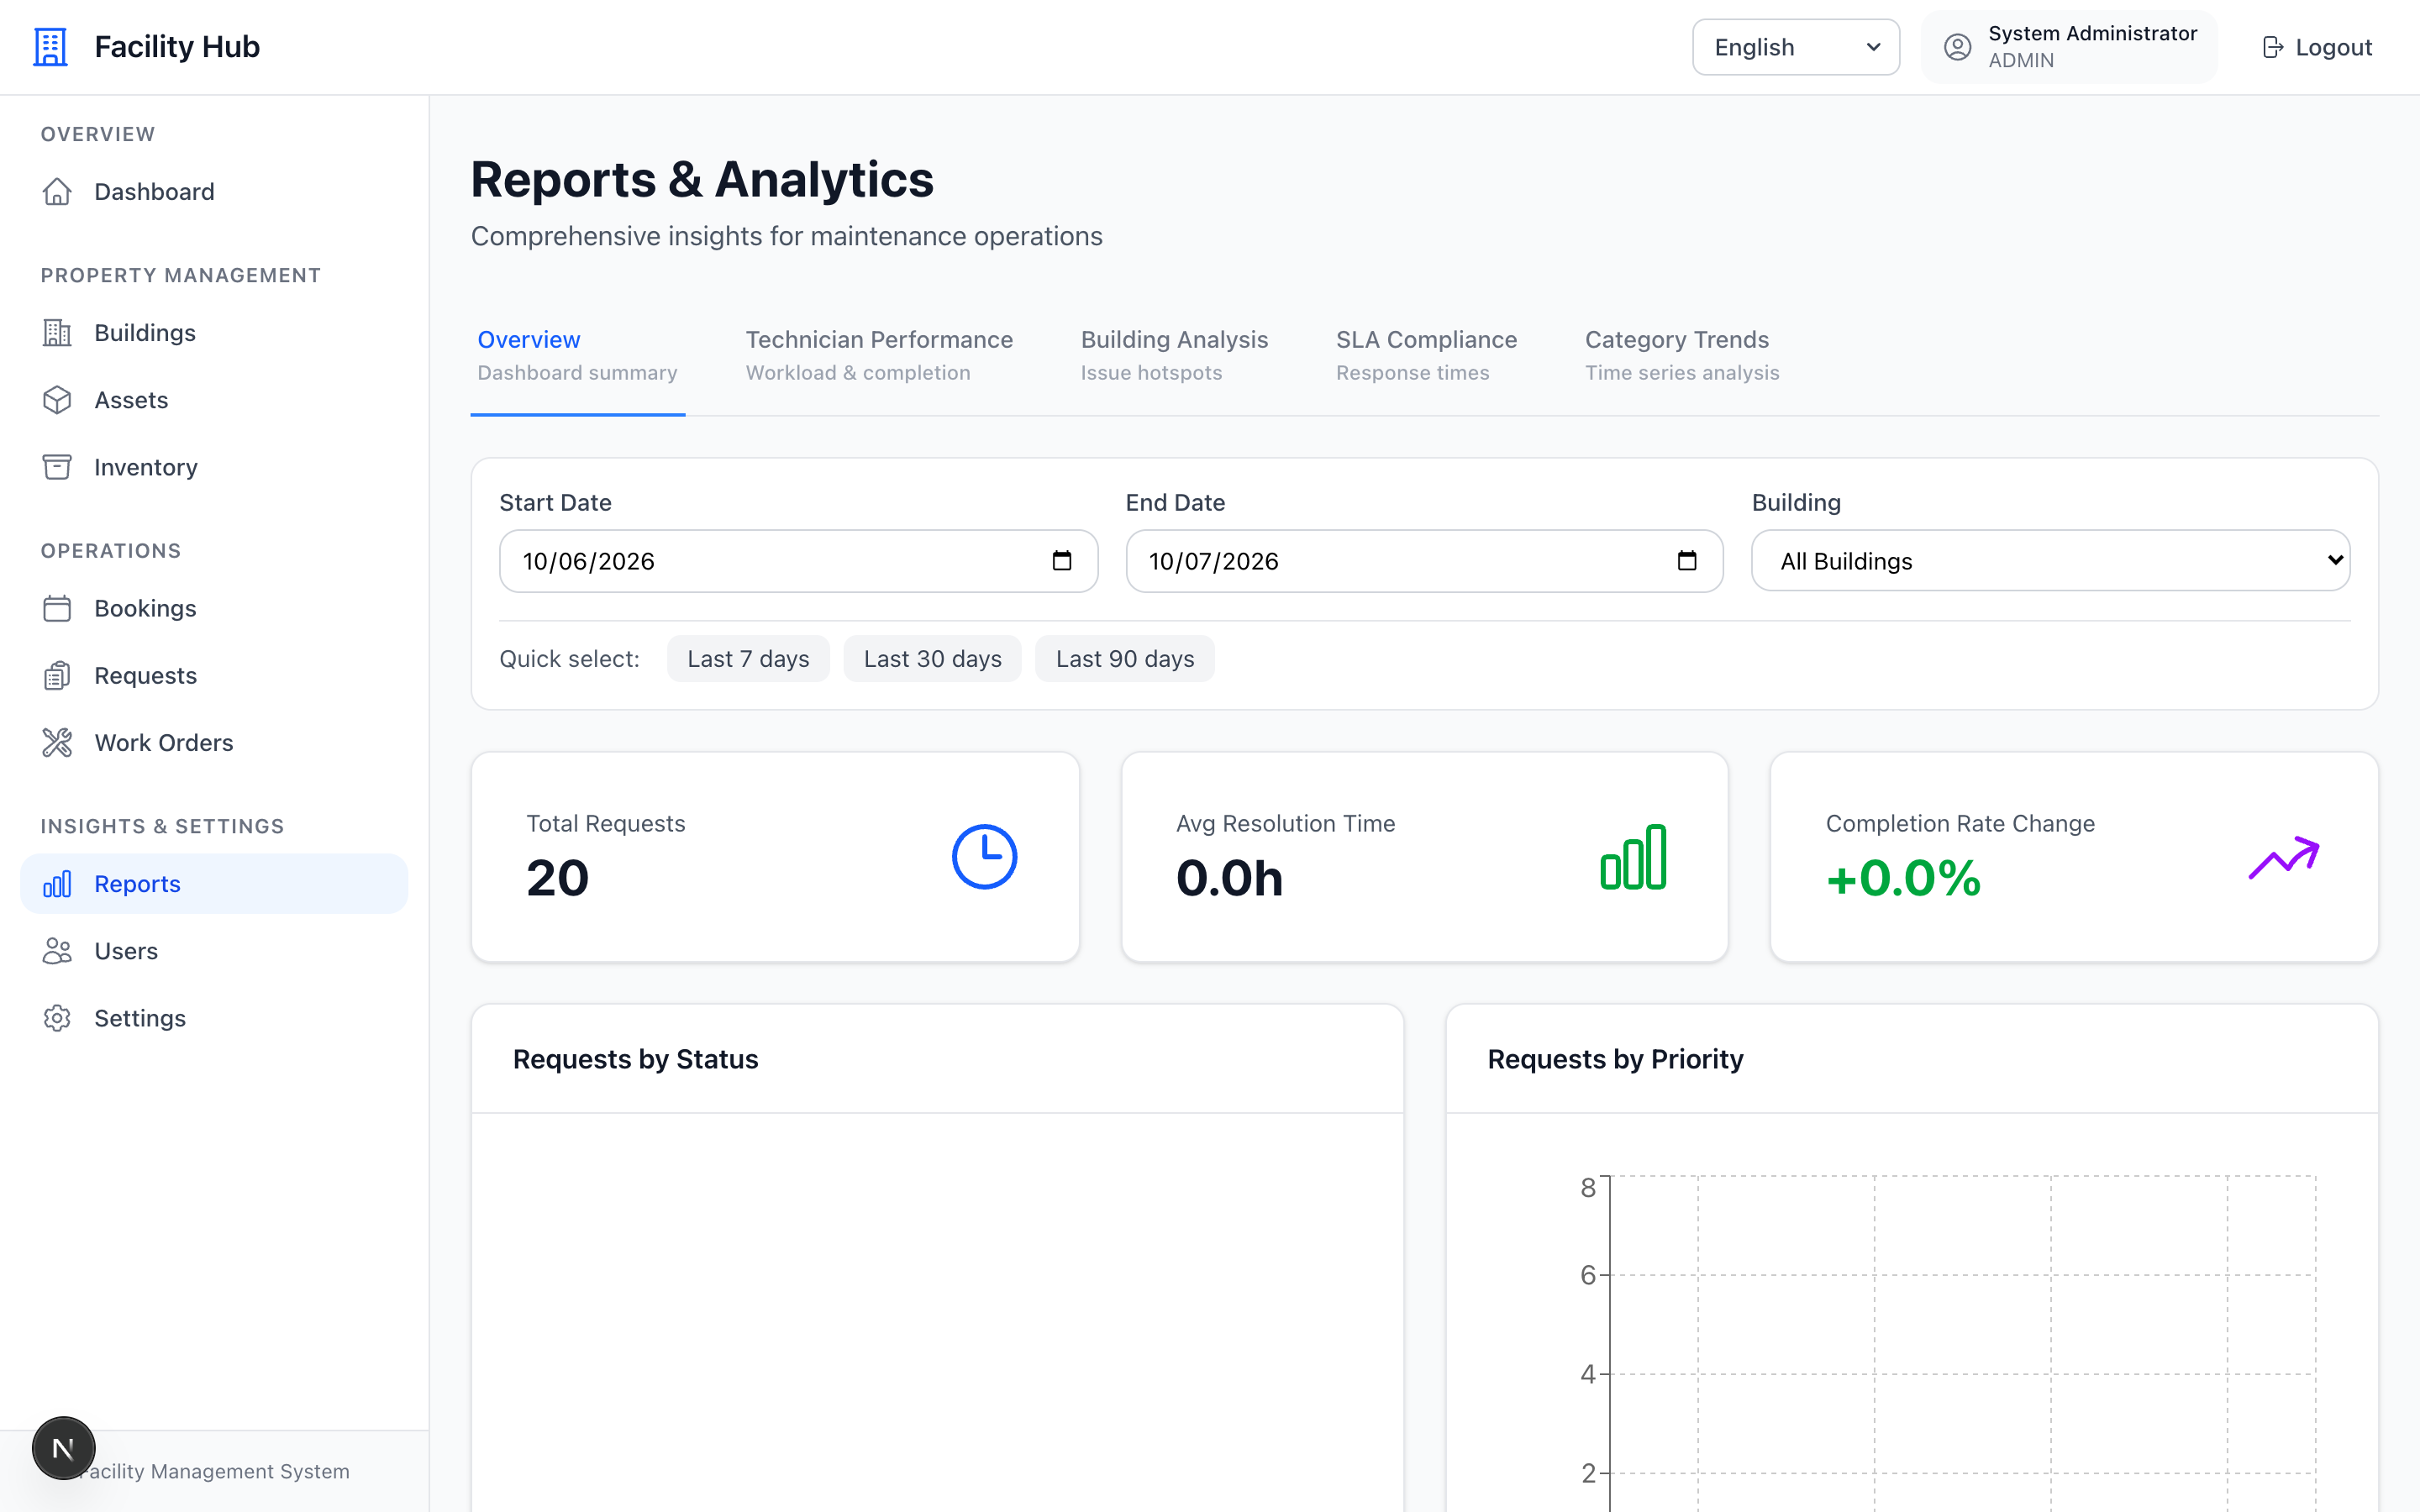The image size is (2420, 1512).
Task: Click the Requests by Priority heading
Action: point(1615,1058)
